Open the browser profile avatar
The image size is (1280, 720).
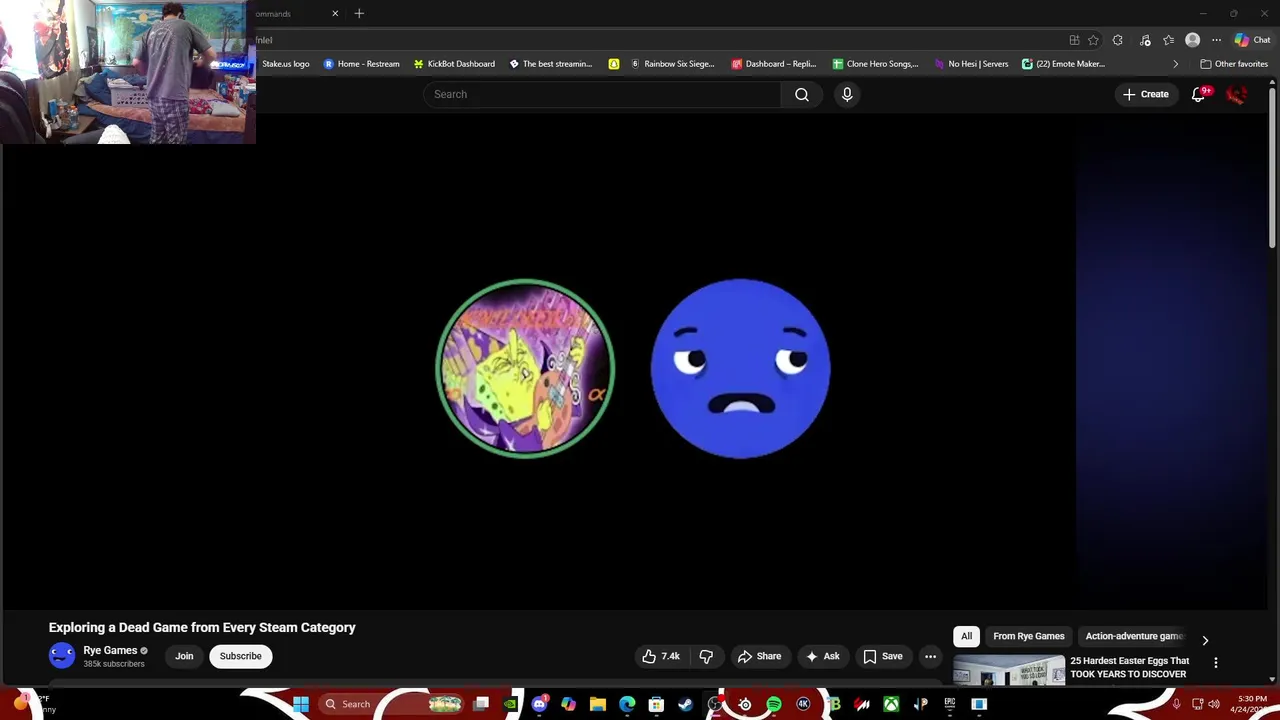click(x=1192, y=40)
